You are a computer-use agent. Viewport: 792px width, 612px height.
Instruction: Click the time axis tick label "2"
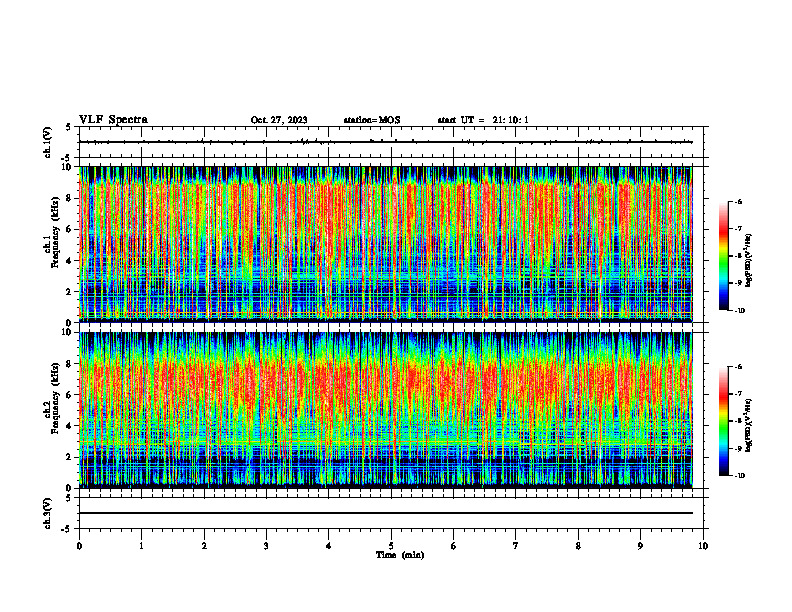(x=204, y=546)
